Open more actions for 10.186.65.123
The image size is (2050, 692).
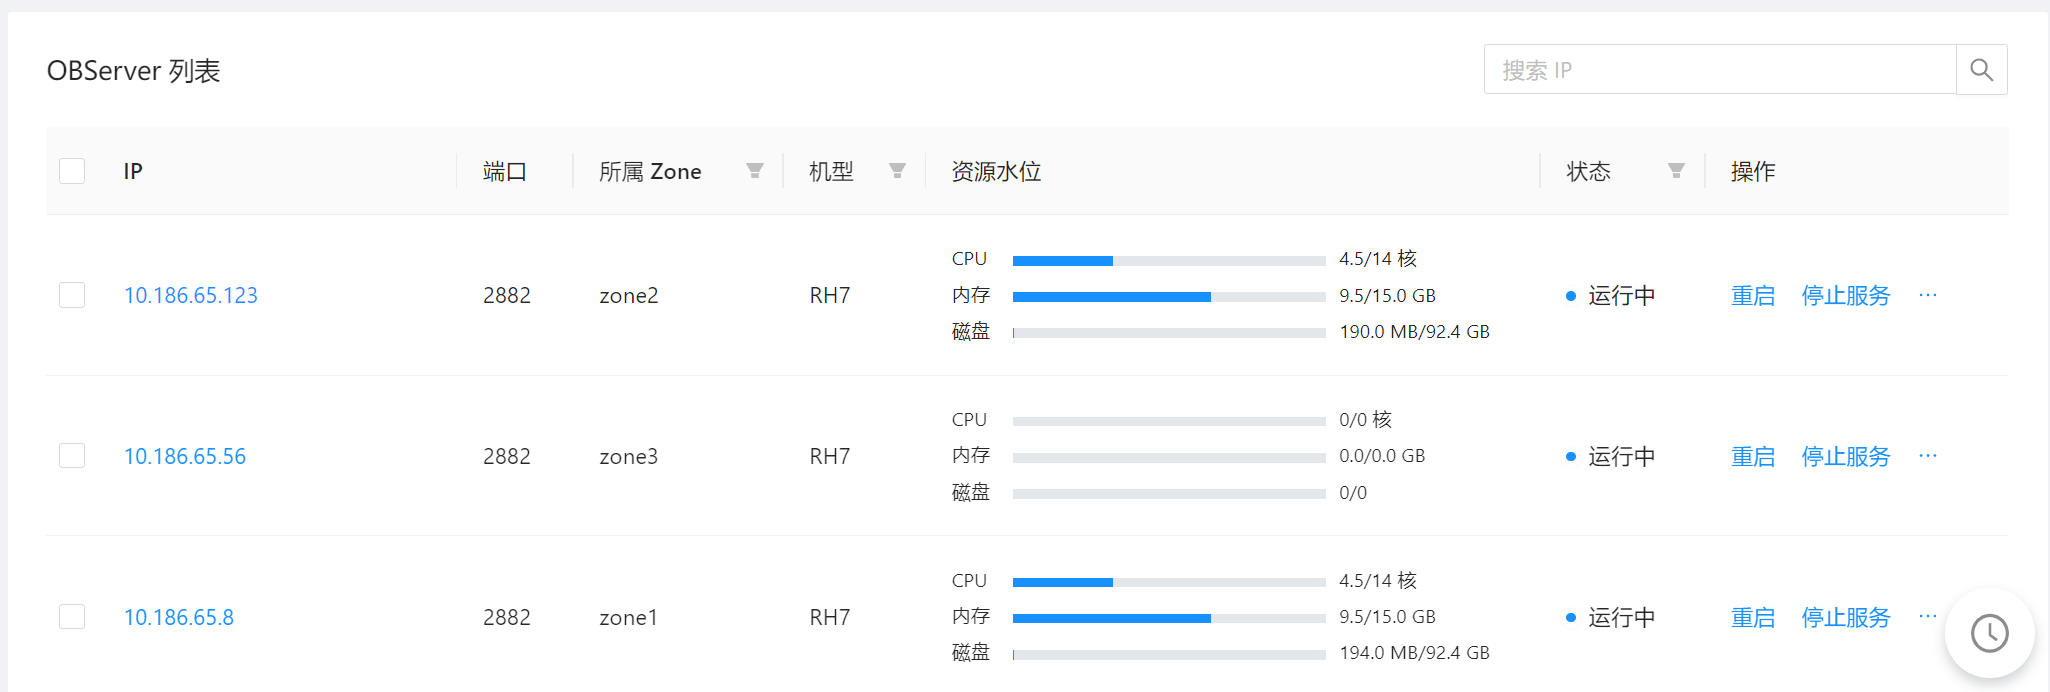pos(1928,295)
